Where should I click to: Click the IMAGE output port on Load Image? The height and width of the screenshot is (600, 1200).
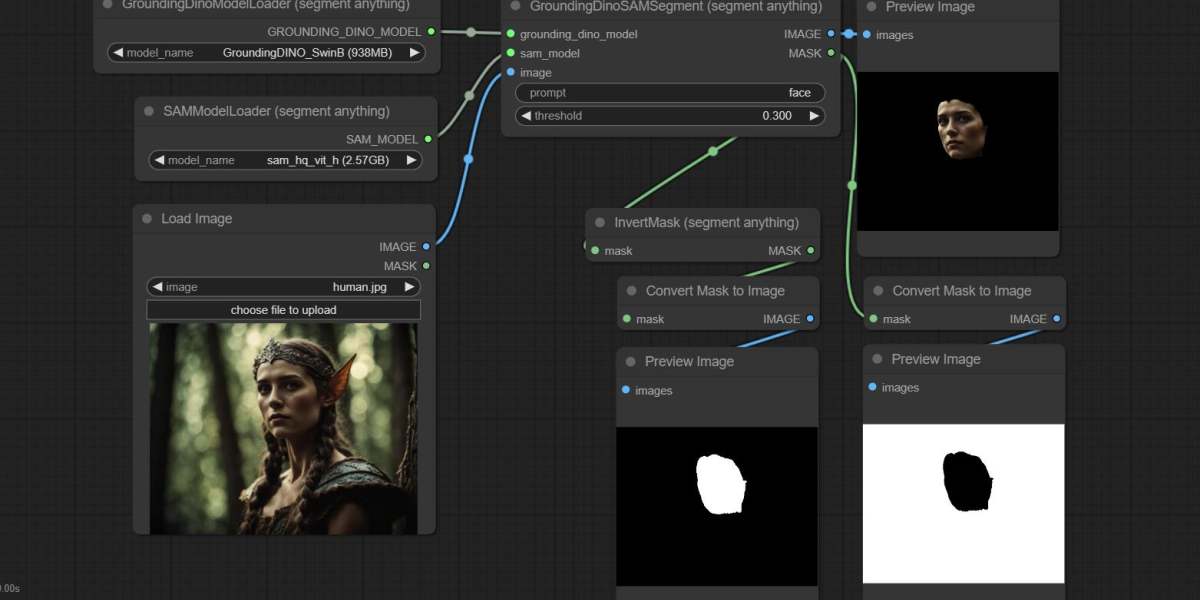[x=426, y=246]
